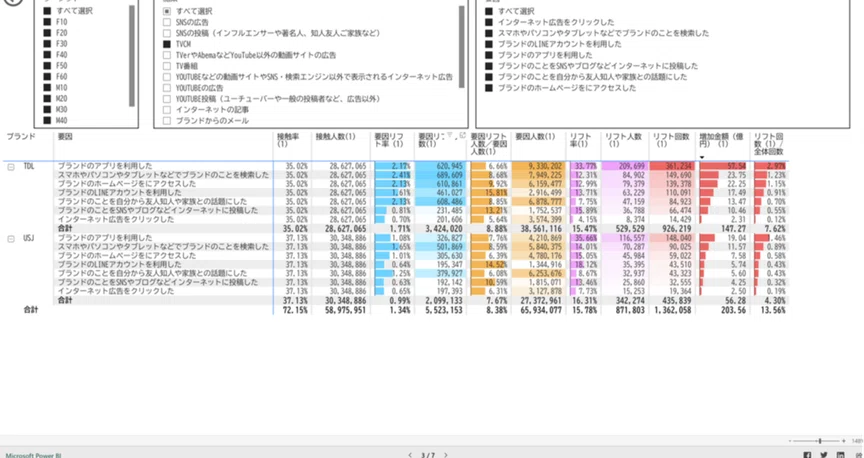The height and width of the screenshot is (458, 864).
Task: Go to the next report page
Action: pyautogui.click(x=446, y=455)
